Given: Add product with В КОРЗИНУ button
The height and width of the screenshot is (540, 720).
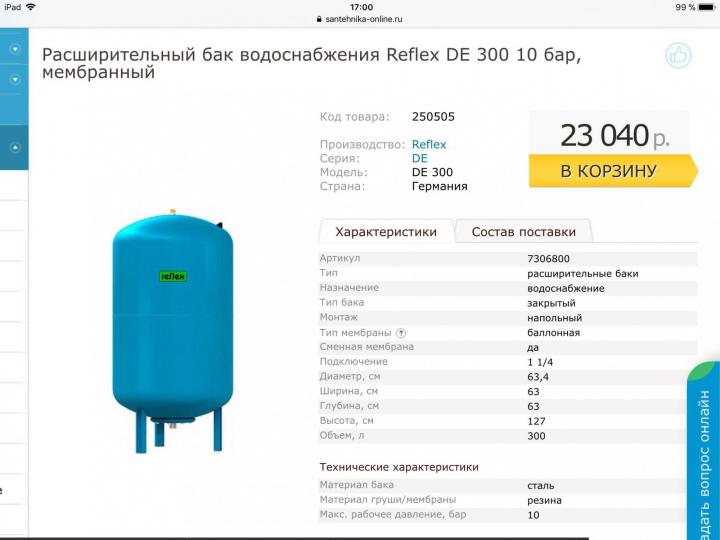Looking at the screenshot, I should (x=613, y=171).
